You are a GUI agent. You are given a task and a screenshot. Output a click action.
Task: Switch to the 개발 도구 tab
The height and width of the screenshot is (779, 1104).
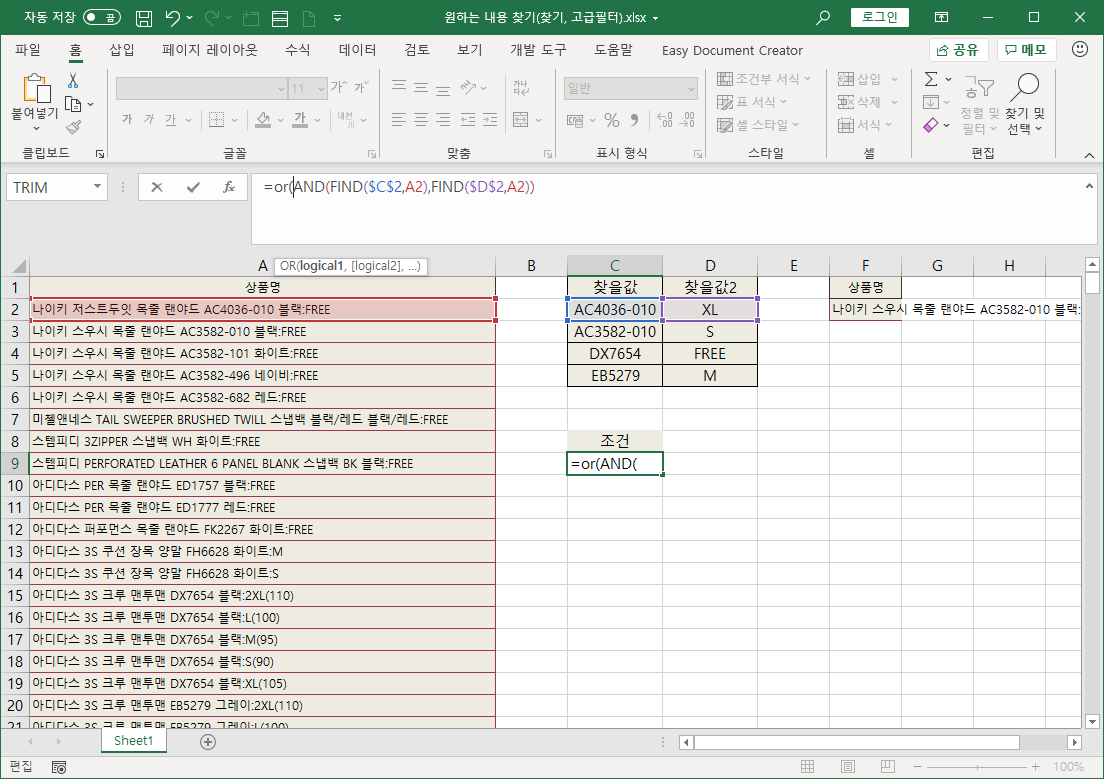click(x=538, y=50)
